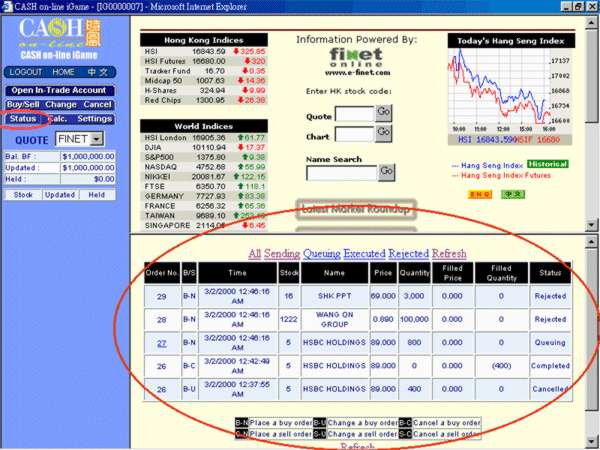Image resolution: width=600 pixels, height=450 pixels.
Task: Open the Settings menu item
Action: click(95, 119)
